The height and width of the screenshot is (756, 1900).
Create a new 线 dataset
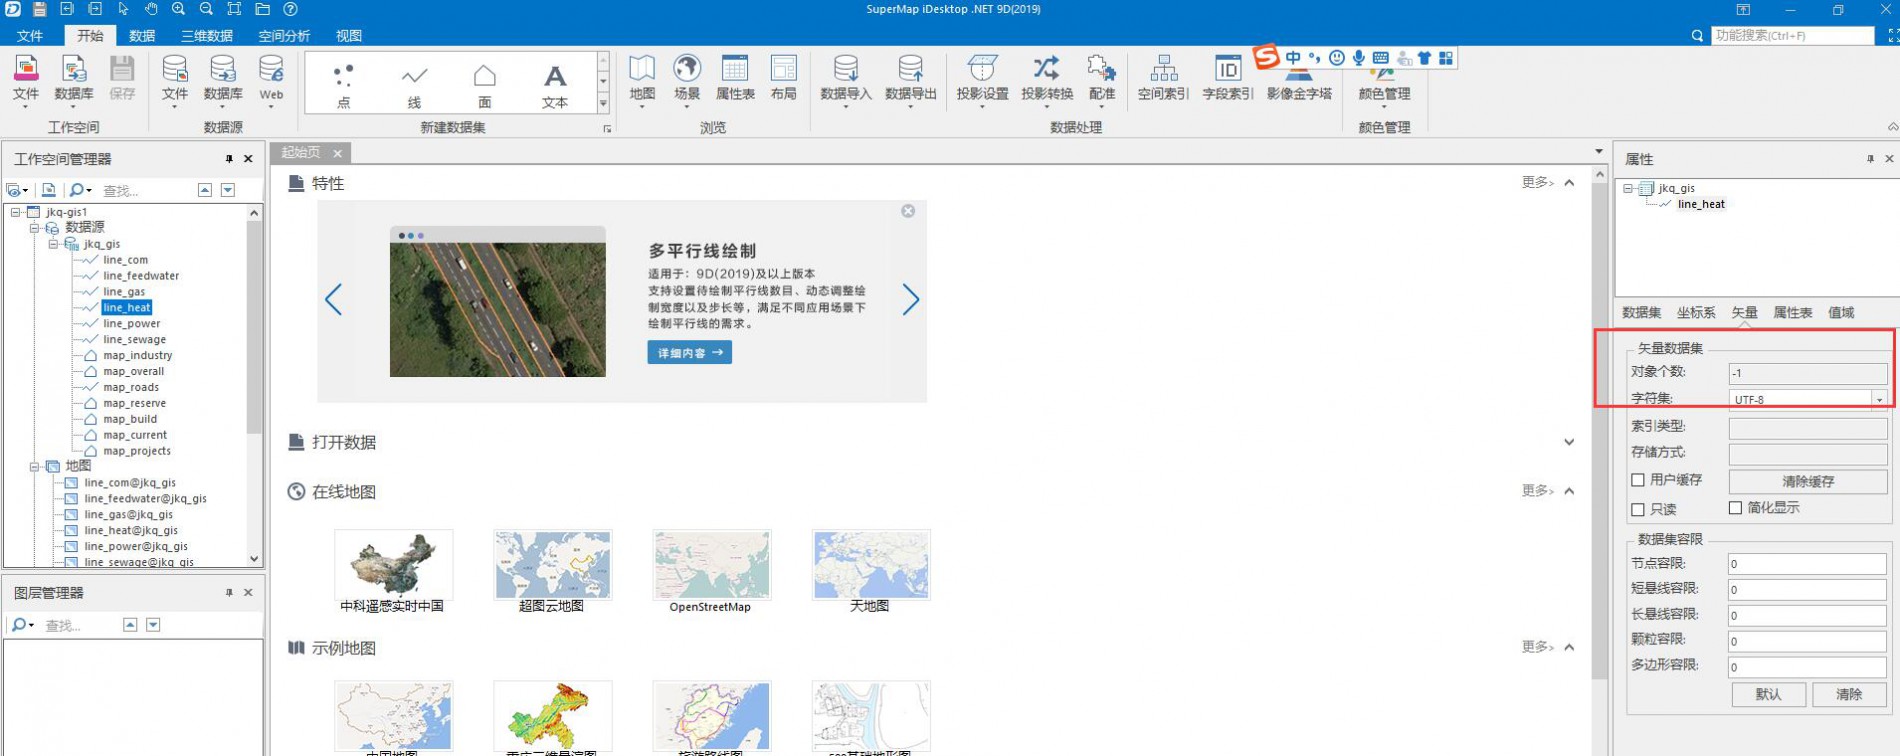point(414,84)
